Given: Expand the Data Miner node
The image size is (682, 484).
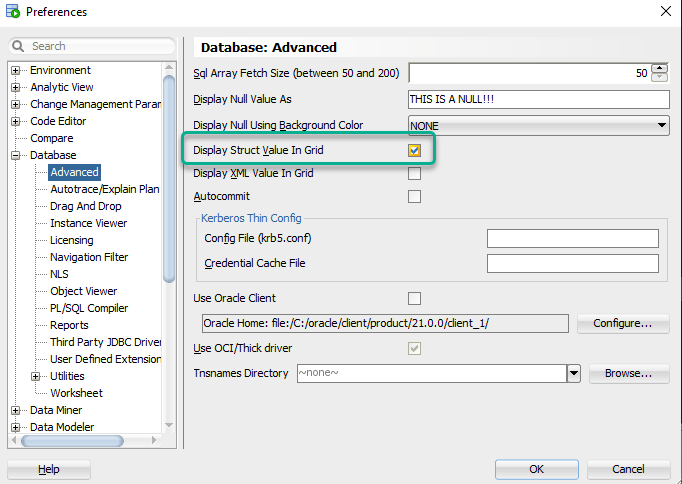Looking at the screenshot, I should coord(16,410).
